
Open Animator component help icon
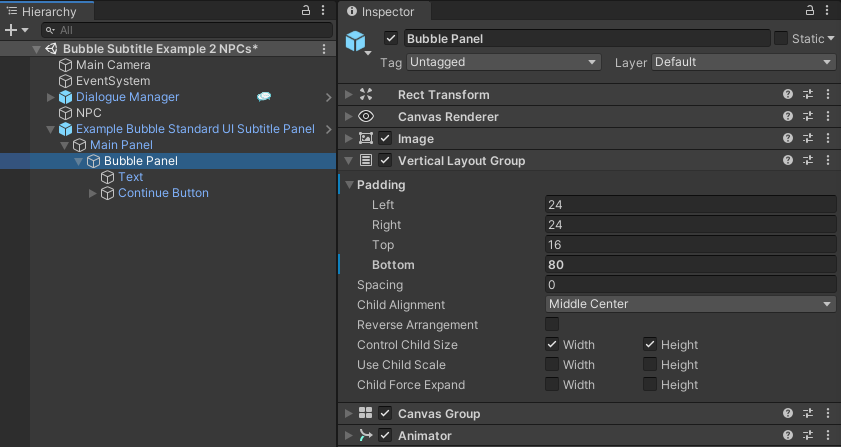click(787, 435)
